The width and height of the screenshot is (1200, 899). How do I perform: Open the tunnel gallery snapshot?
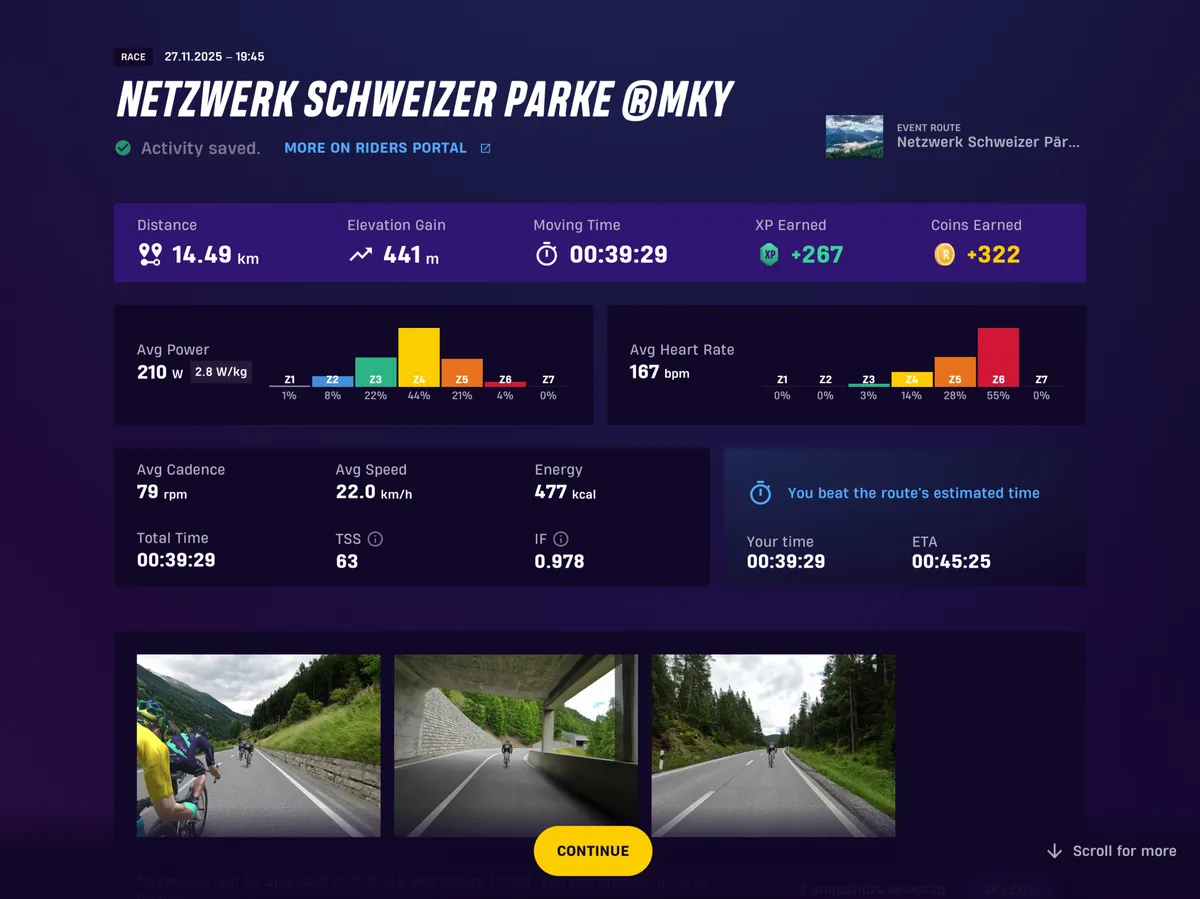tap(516, 746)
